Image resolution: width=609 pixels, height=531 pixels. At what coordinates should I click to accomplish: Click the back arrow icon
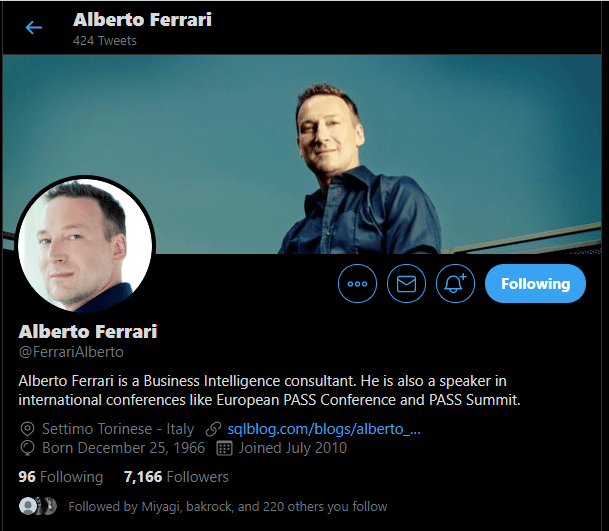(34, 28)
